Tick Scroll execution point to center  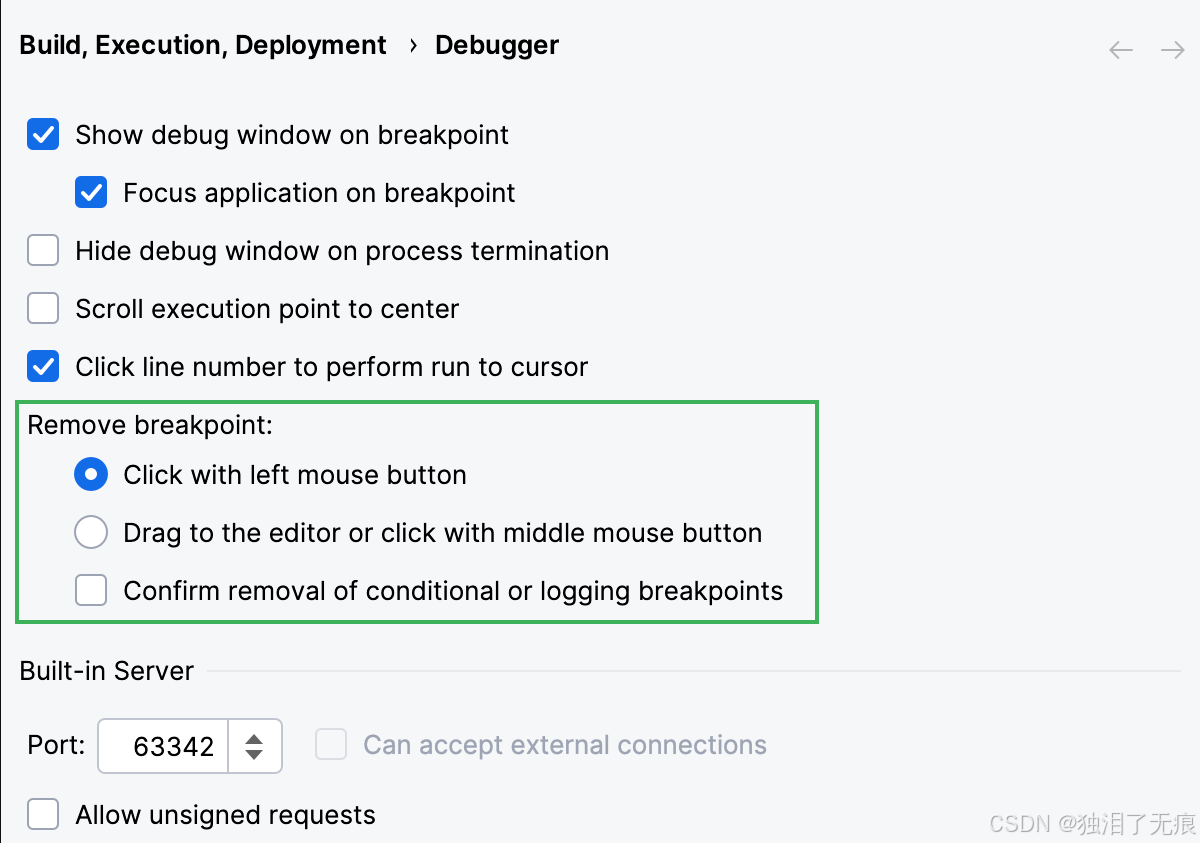coord(43,308)
